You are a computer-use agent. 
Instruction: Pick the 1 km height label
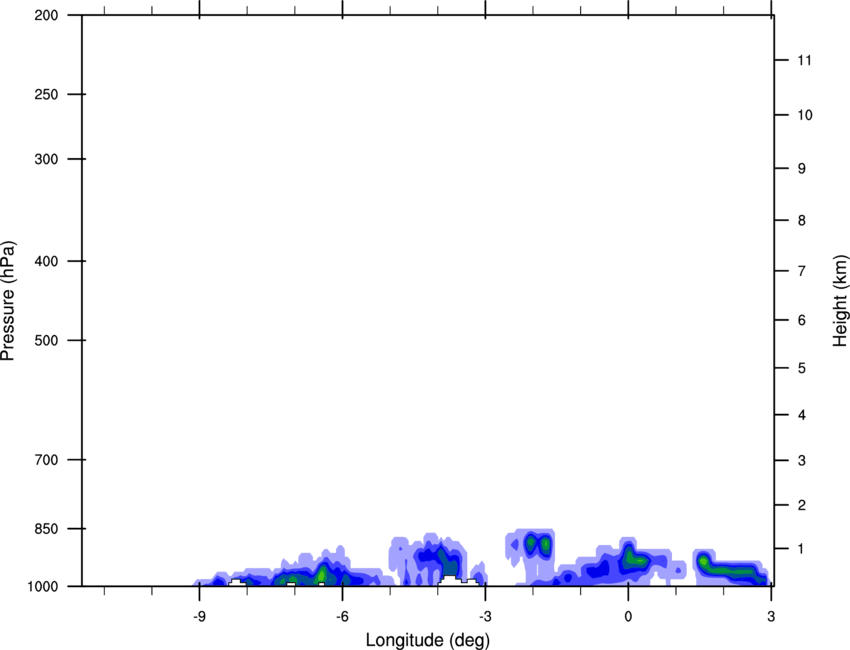[x=802, y=549]
